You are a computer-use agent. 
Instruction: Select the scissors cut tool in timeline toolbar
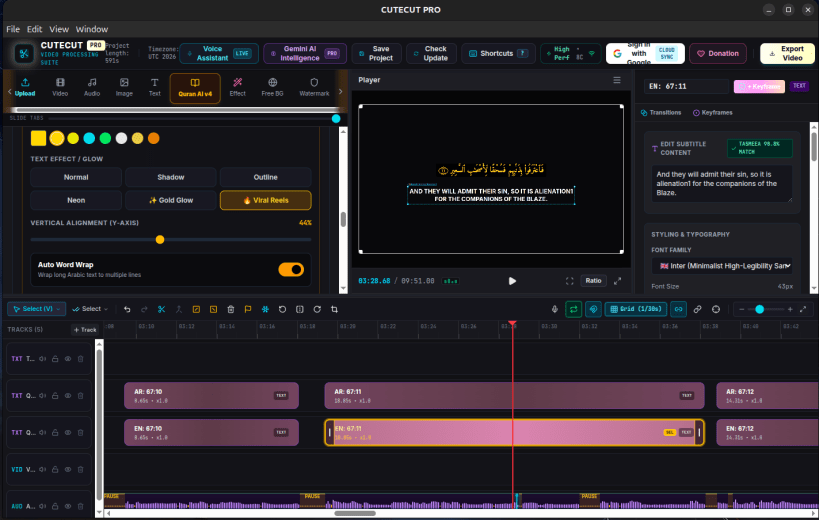pos(161,309)
